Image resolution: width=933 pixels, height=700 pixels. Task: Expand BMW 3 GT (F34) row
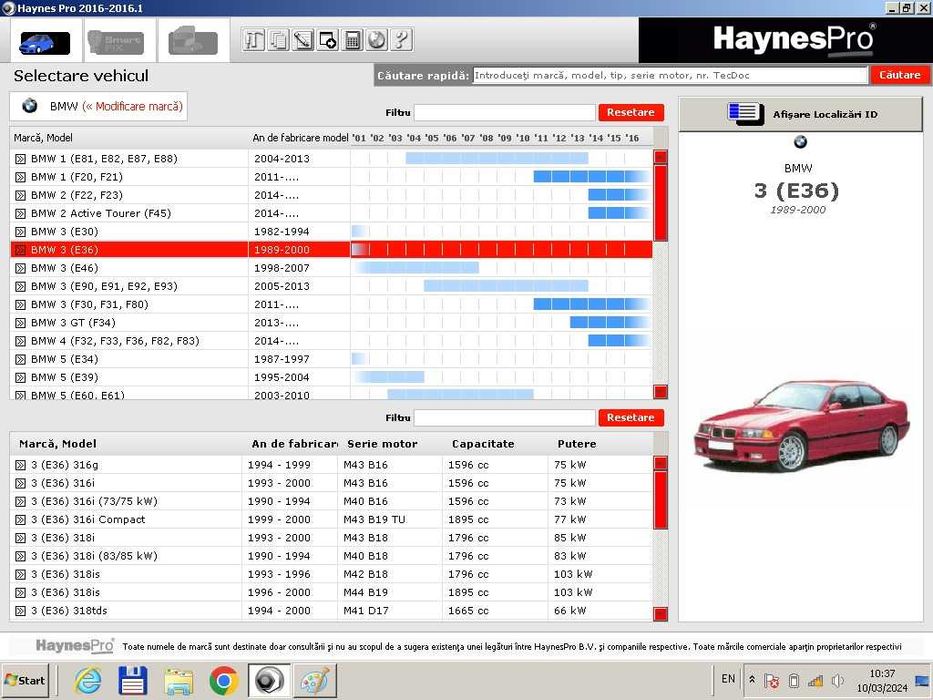(20, 323)
